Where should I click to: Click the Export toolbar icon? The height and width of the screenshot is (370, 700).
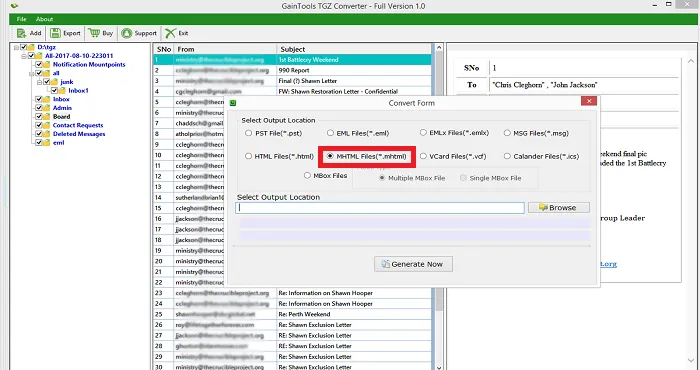(x=55, y=33)
